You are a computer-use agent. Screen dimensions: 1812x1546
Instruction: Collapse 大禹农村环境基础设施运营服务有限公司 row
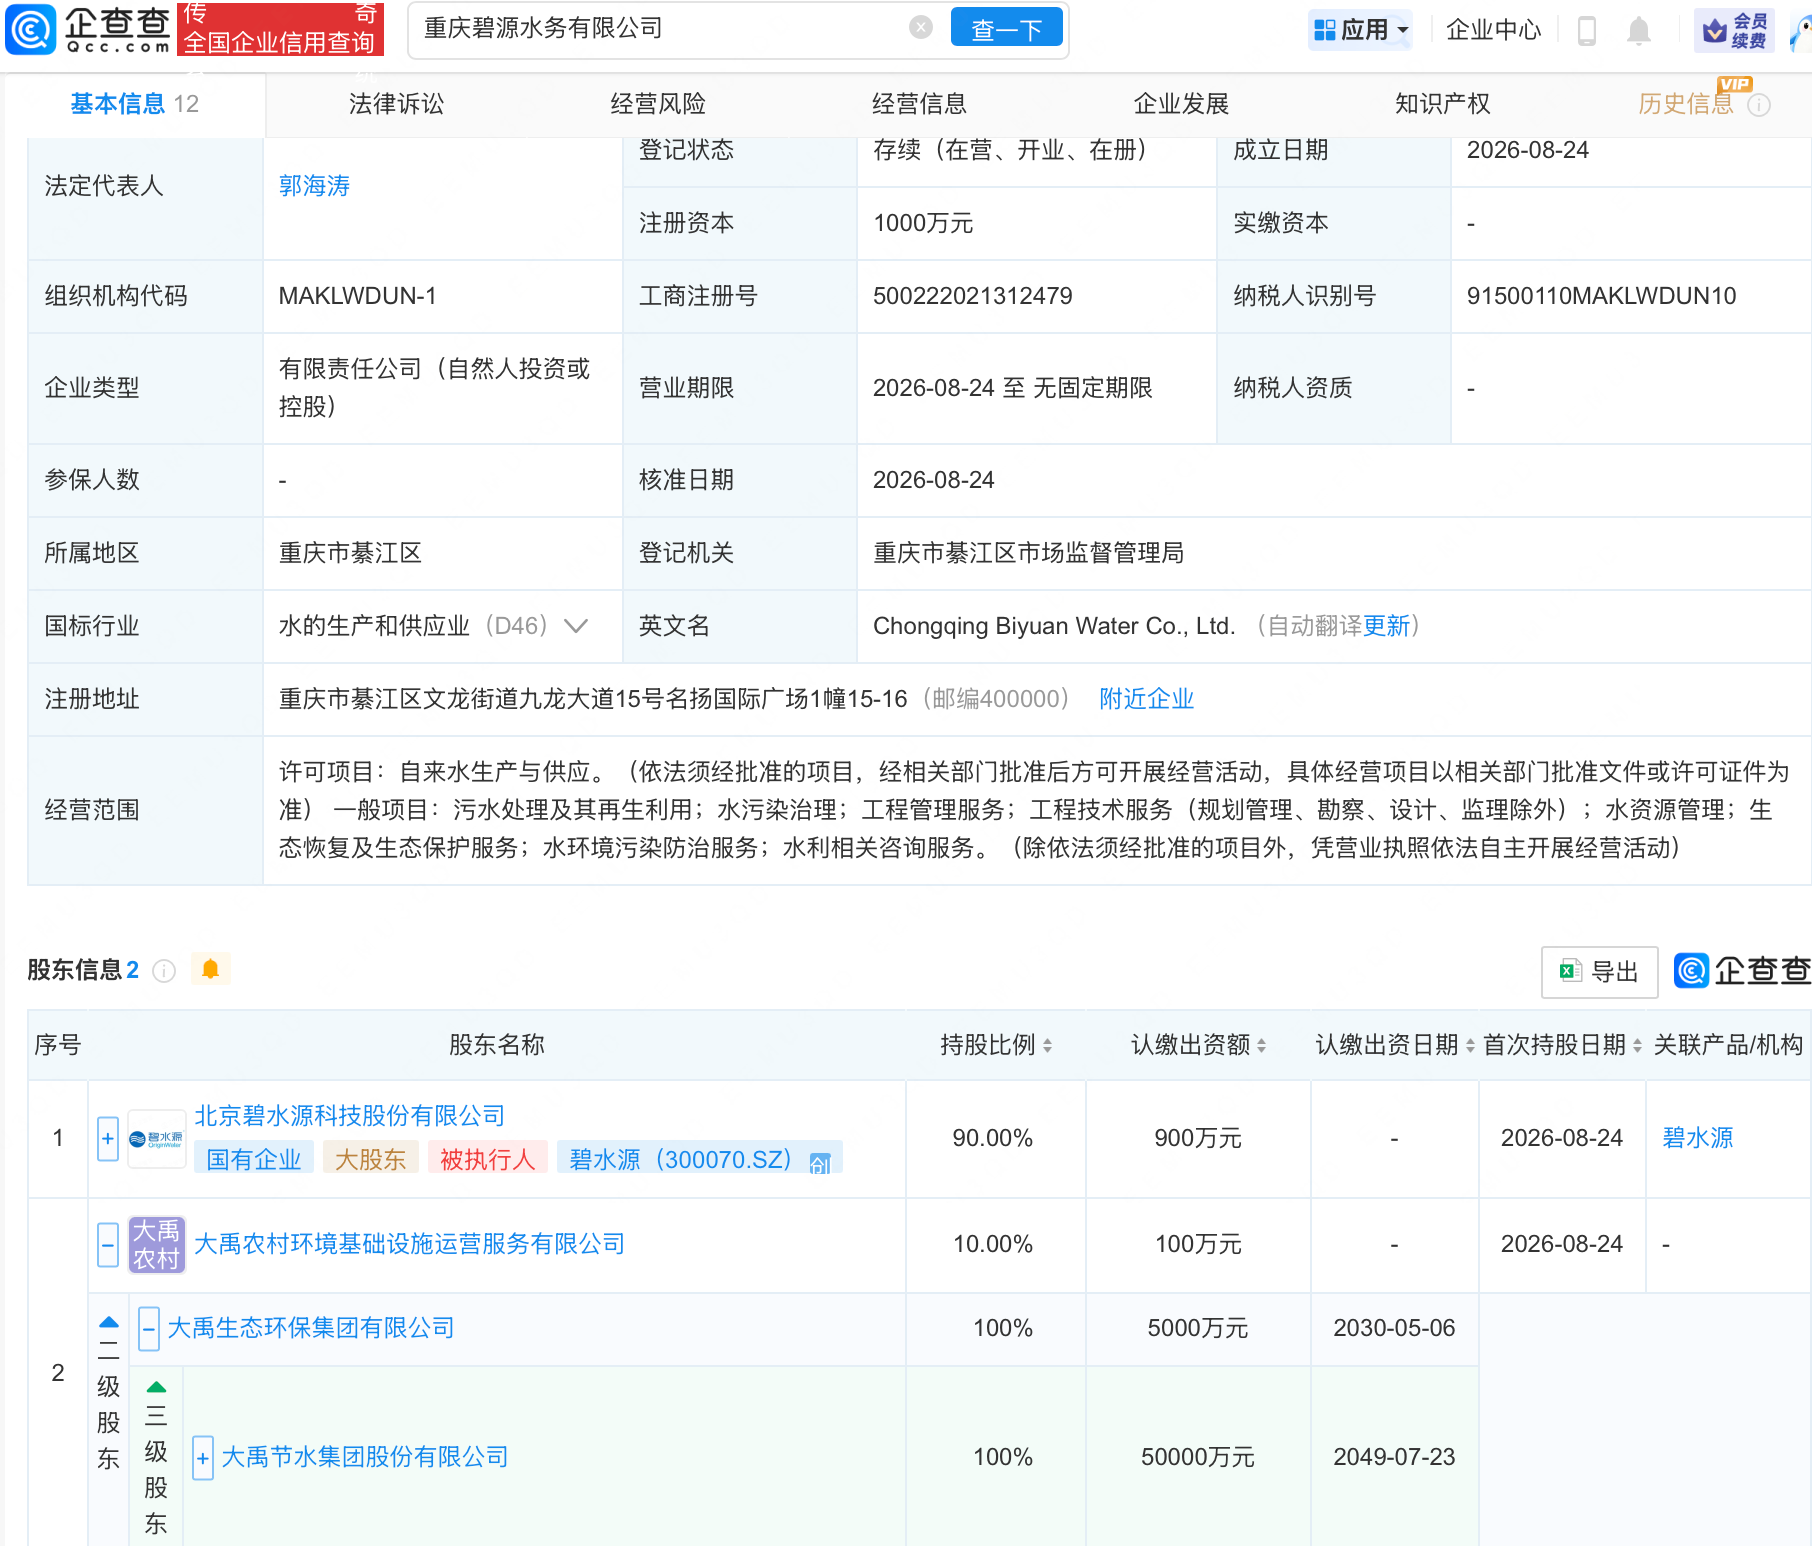(108, 1244)
